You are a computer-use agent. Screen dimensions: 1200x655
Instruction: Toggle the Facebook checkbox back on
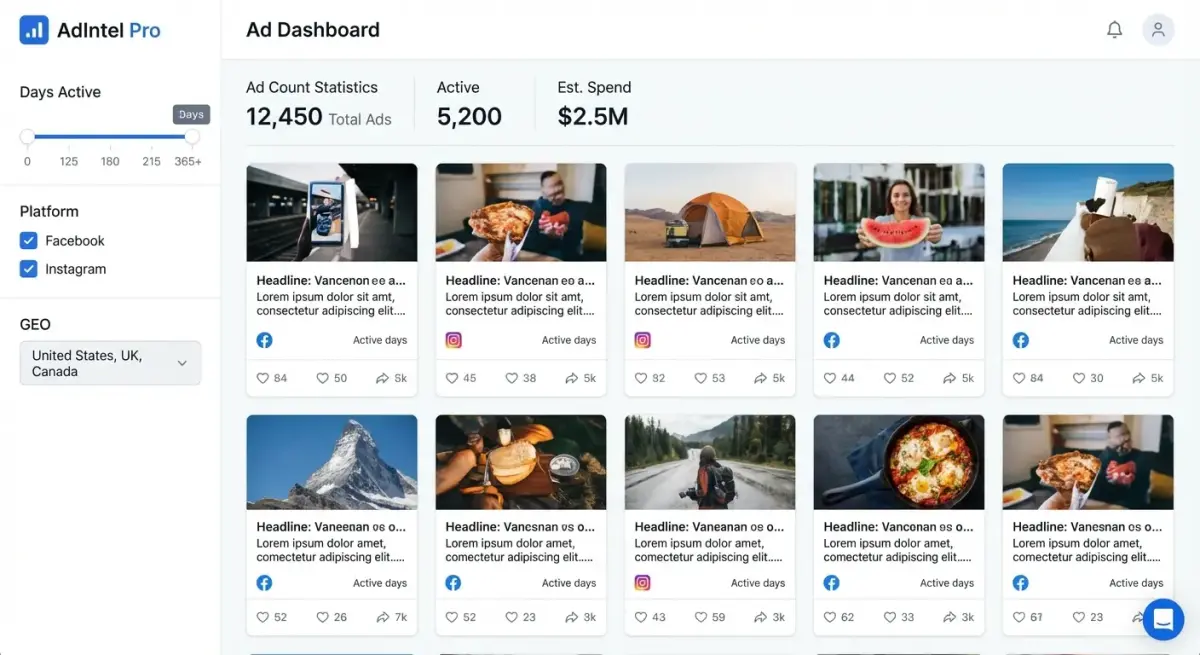pos(27,240)
